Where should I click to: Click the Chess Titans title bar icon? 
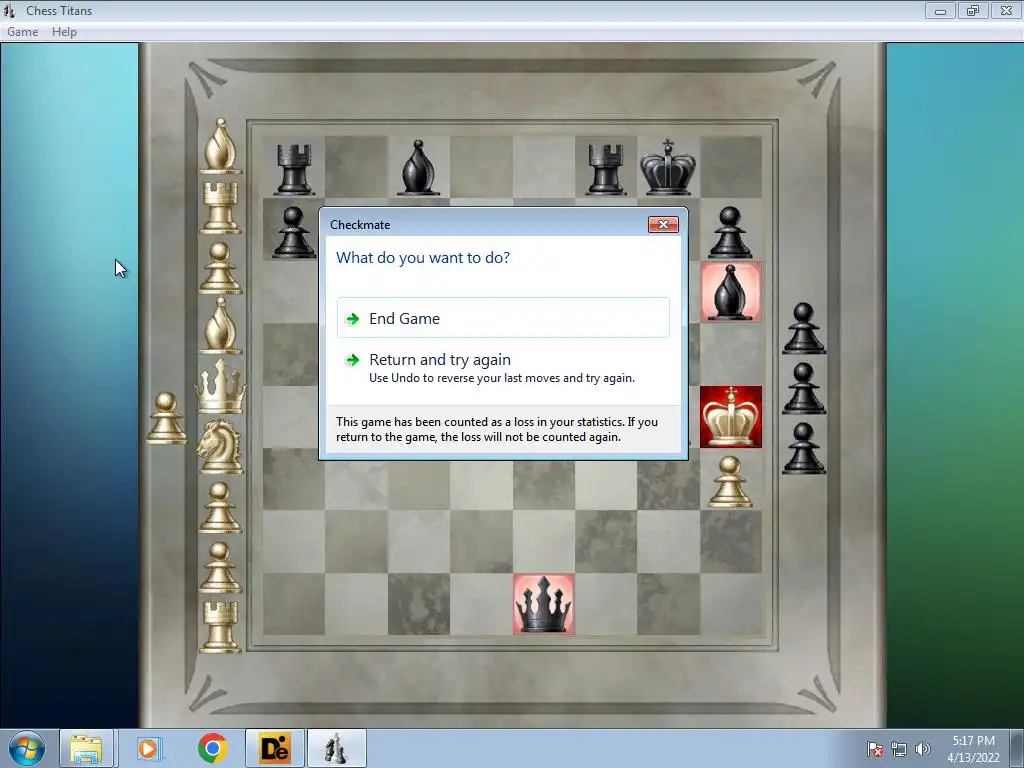pyautogui.click(x=9, y=10)
